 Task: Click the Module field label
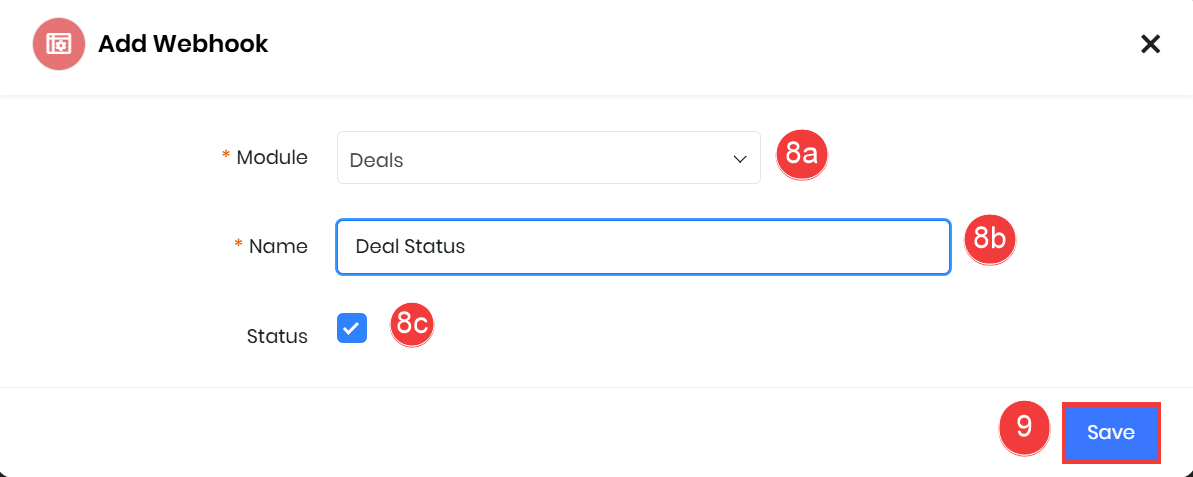pos(272,157)
